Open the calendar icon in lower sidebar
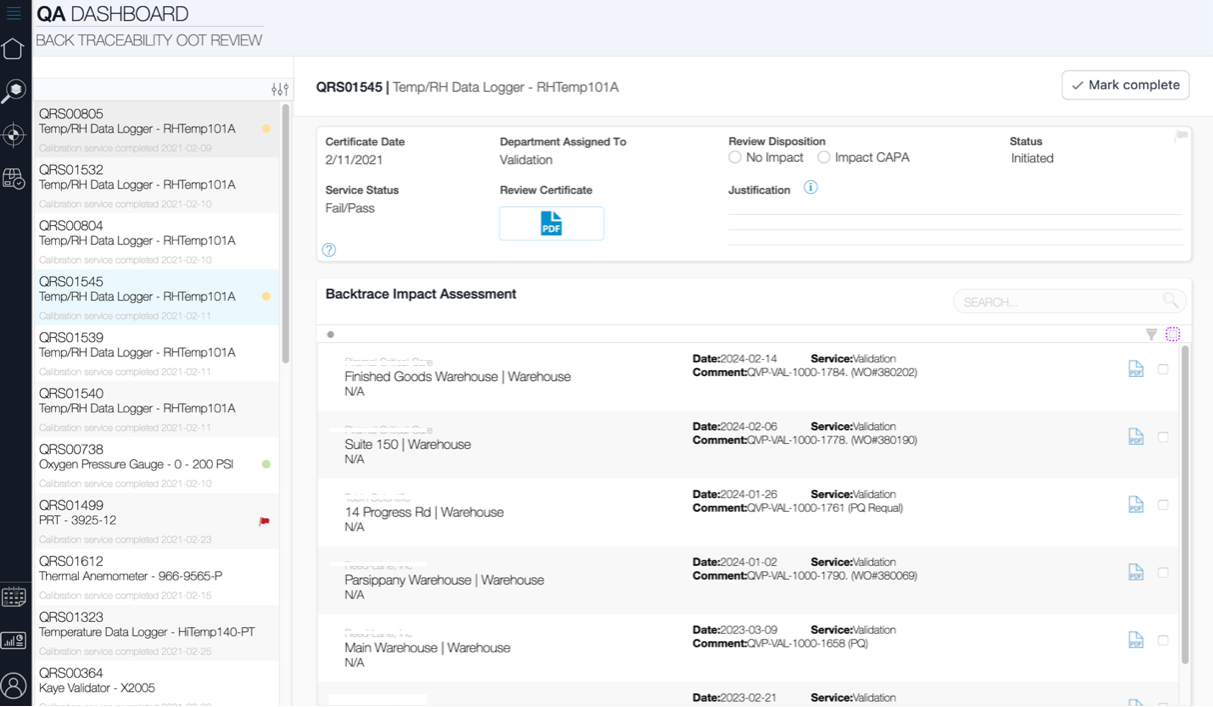The image size is (1213, 707). (14, 596)
